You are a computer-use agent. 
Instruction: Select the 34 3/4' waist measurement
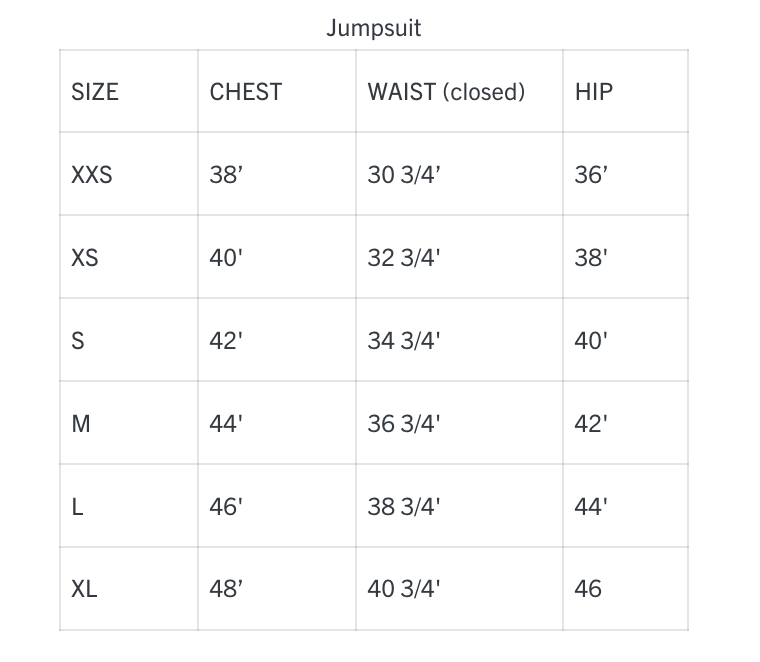(404, 341)
